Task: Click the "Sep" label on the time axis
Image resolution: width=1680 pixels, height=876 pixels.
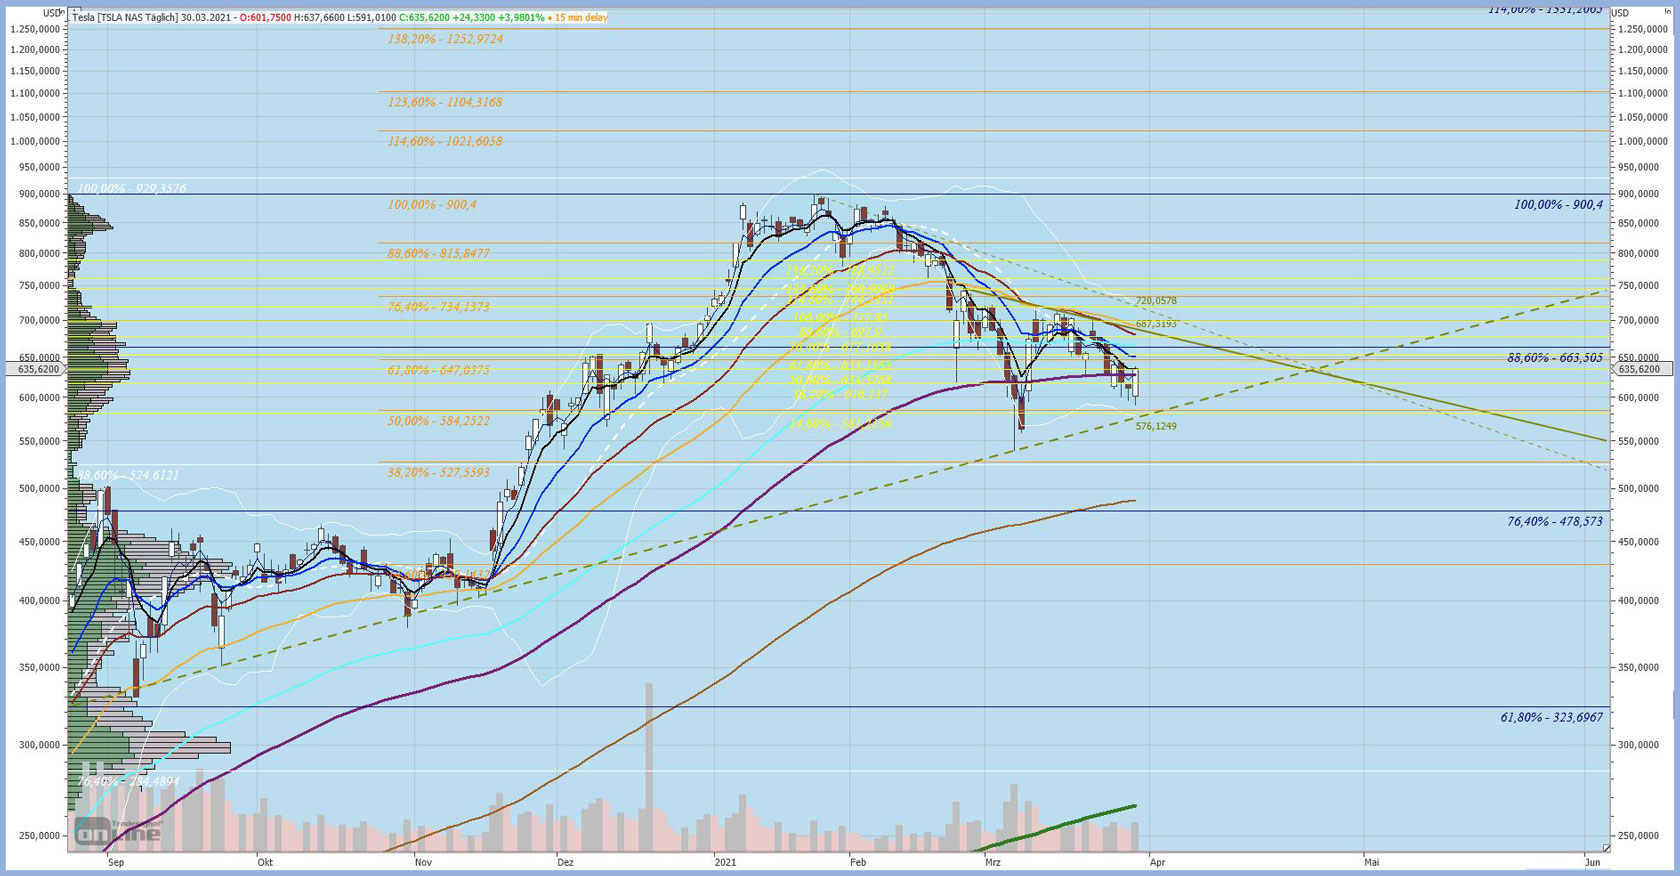Action: pos(116,861)
